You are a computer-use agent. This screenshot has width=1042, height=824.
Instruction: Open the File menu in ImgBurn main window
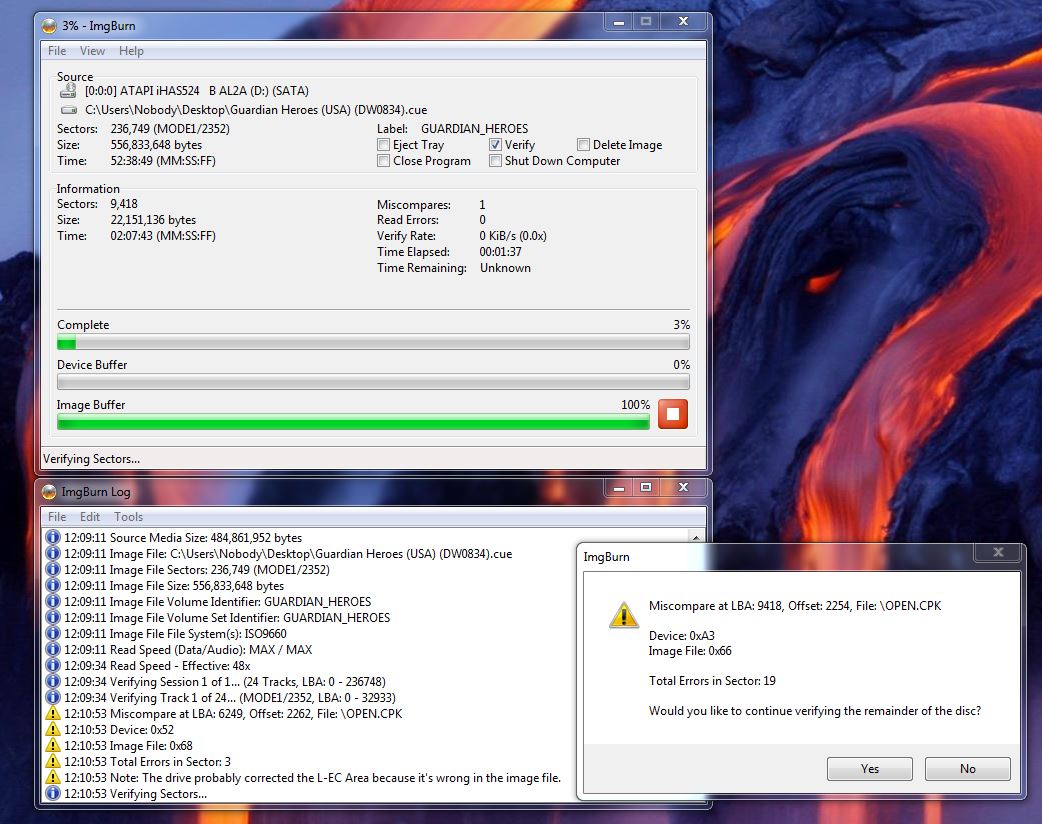point(56,51)
